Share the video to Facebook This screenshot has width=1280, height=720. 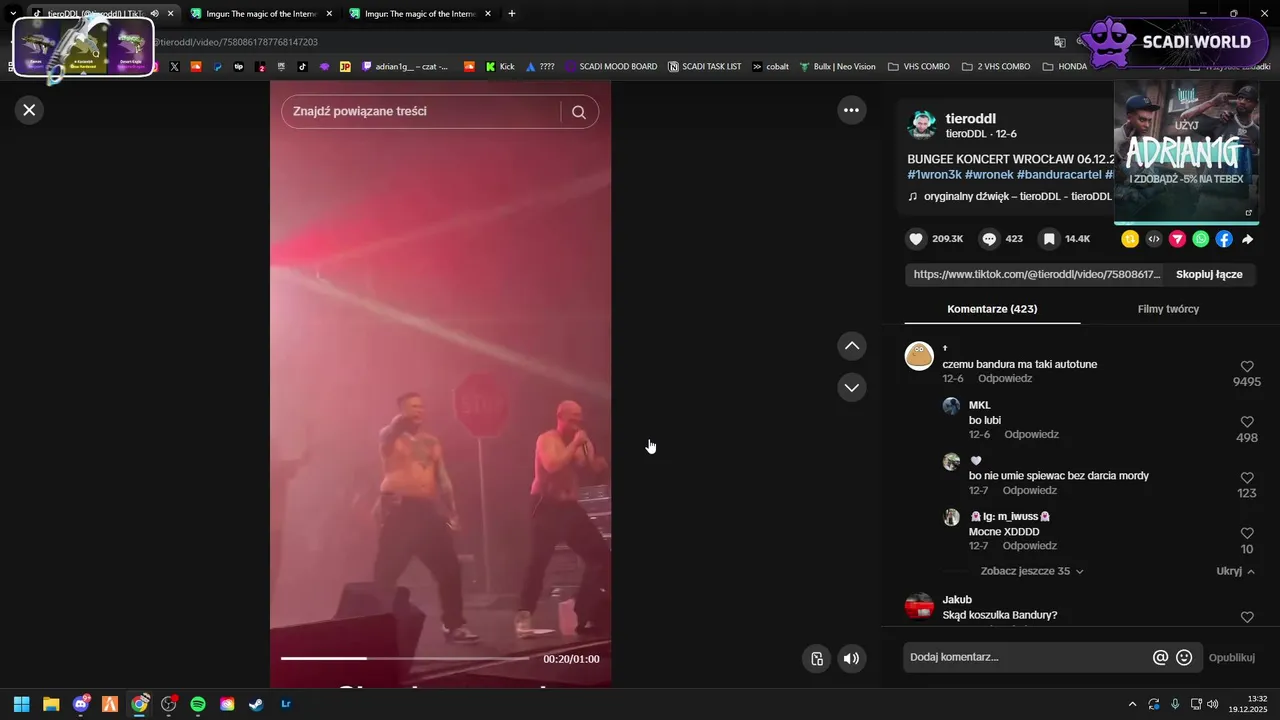1224,239
